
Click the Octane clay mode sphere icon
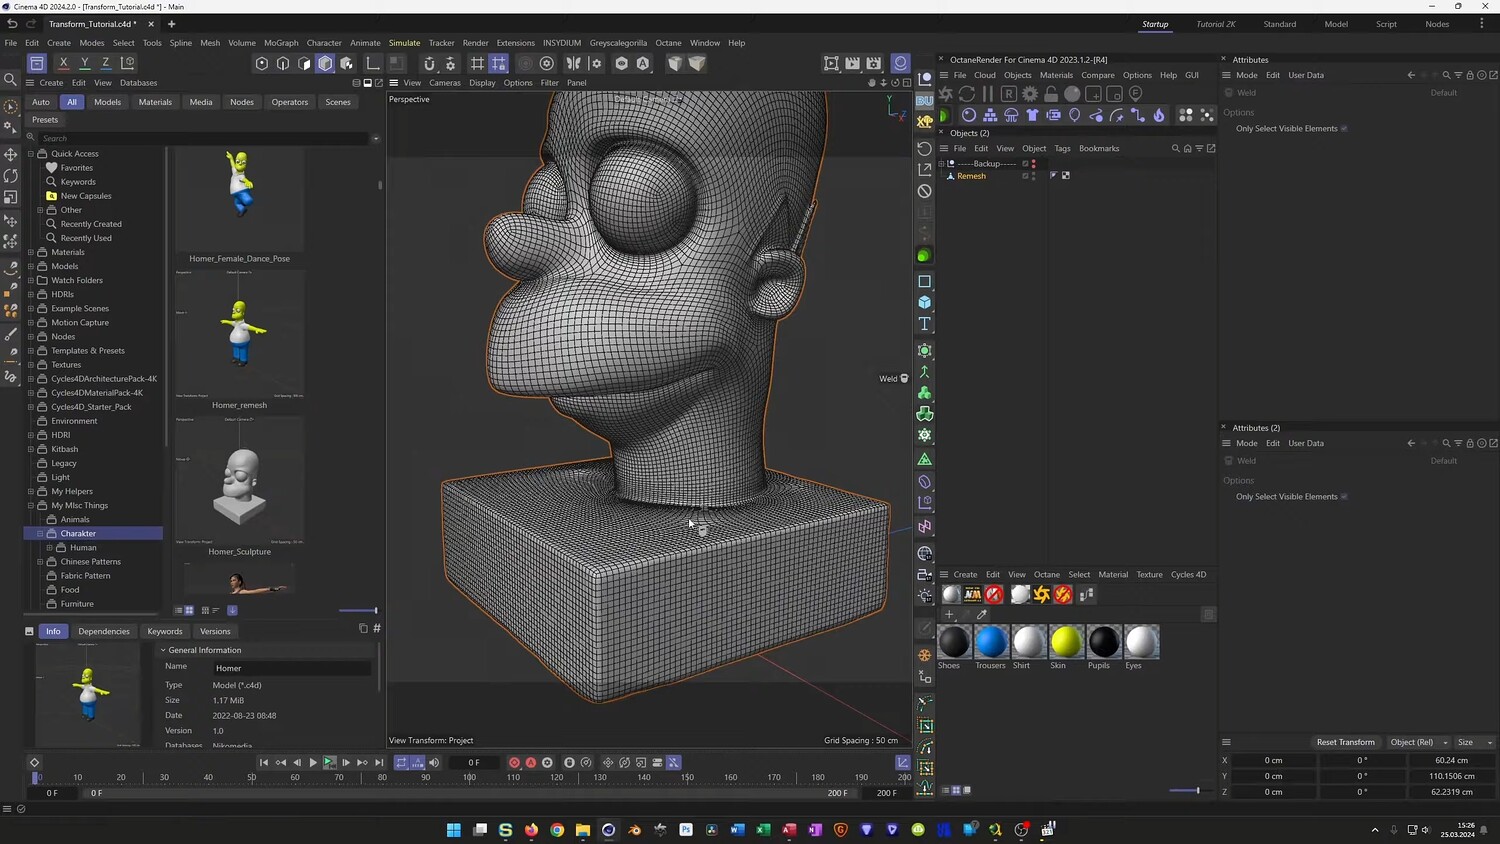click(1072, 93)
